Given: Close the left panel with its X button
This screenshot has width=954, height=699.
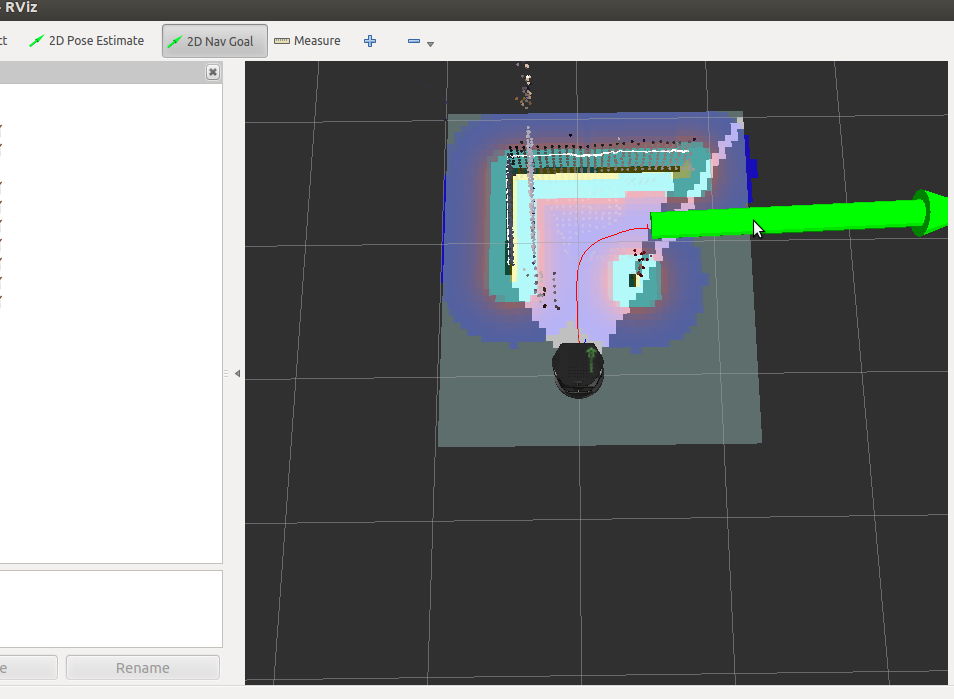Looking at the screenshot, I should pyautogui.click(x=213, y=72).
